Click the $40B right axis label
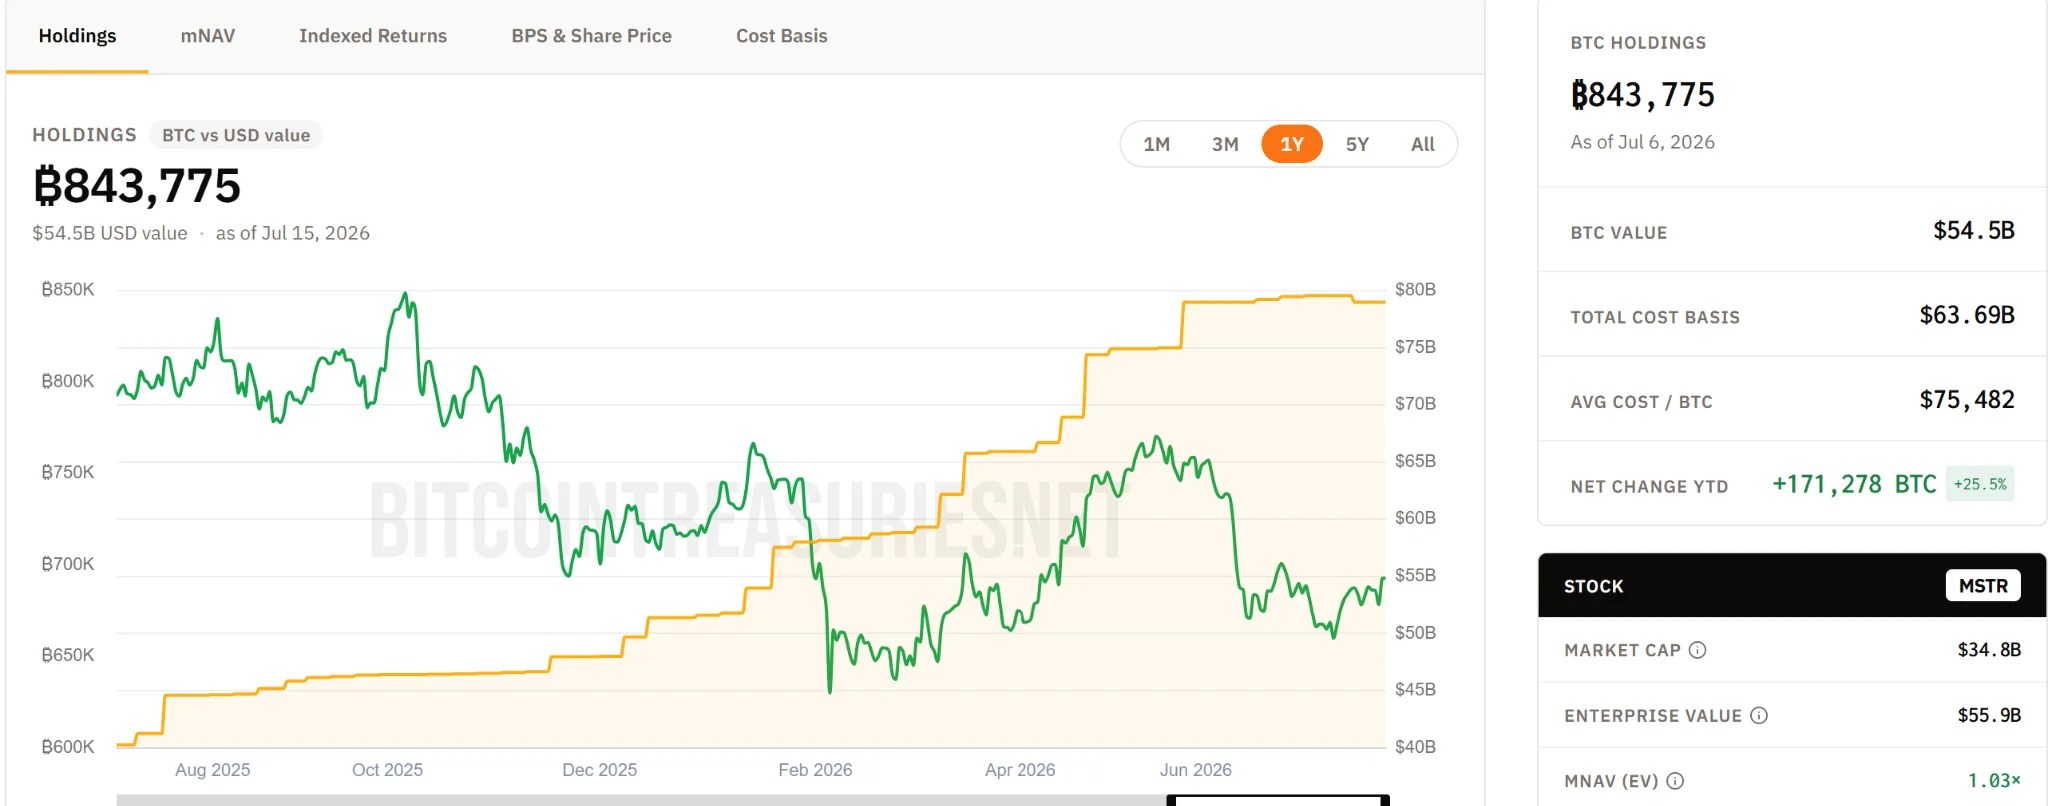This screenshot has height=806, width=2048. (x=1415, y=747)
